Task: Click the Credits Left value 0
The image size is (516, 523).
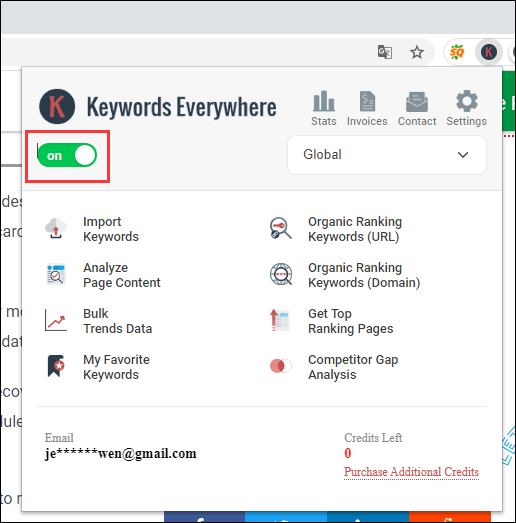Action: (348, 453)
